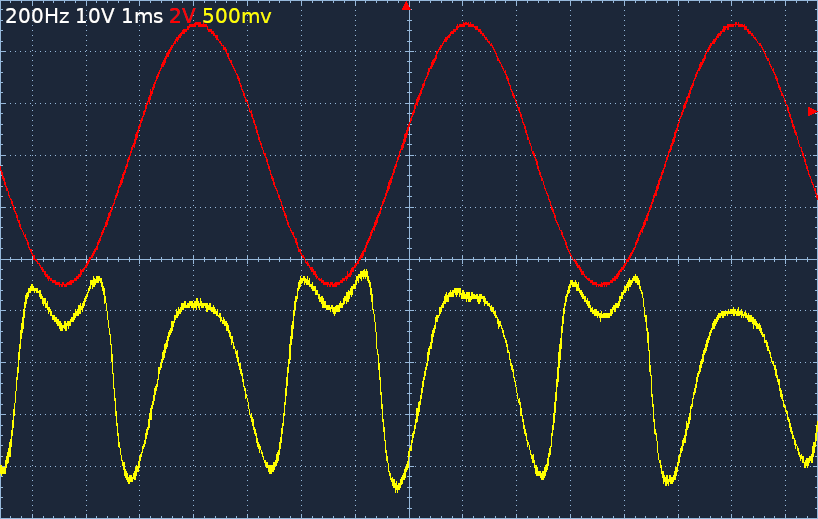The image size is (818, 519).
Task: Click the 1ms timebase readout
Action: click(x=142, y=17)
